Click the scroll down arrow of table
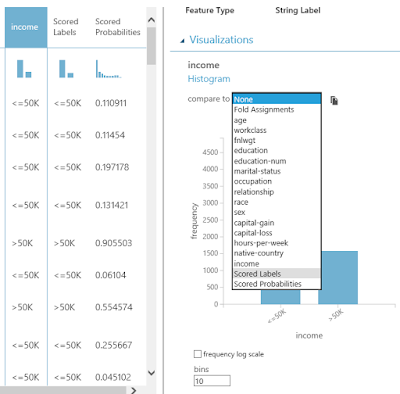This screenshot has width=400, height=394. (x=151, y=373)
